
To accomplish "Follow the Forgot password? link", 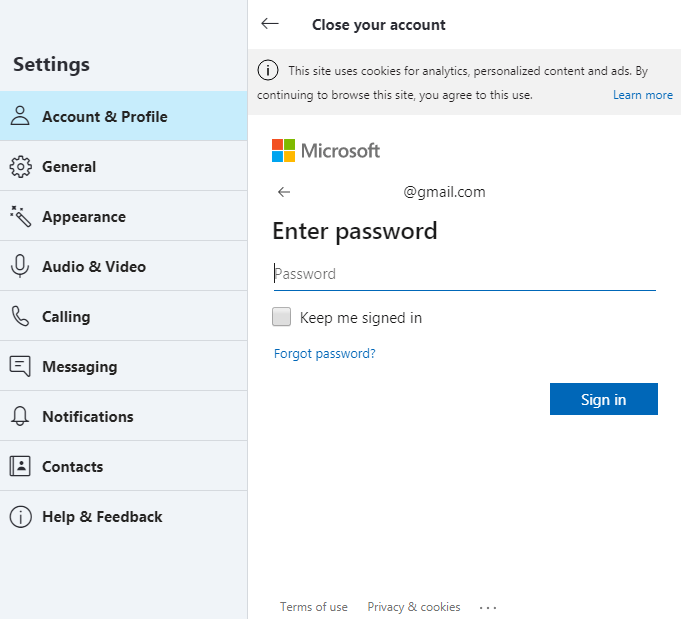I will point(324,354).
